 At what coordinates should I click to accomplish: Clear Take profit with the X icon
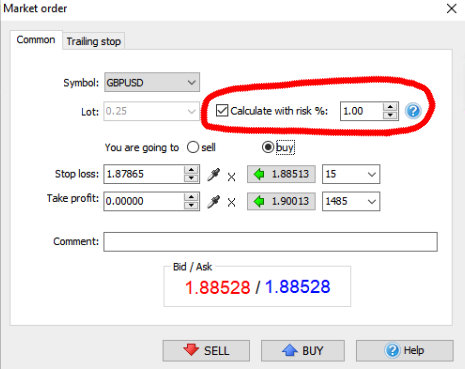[x=231, y=202]
